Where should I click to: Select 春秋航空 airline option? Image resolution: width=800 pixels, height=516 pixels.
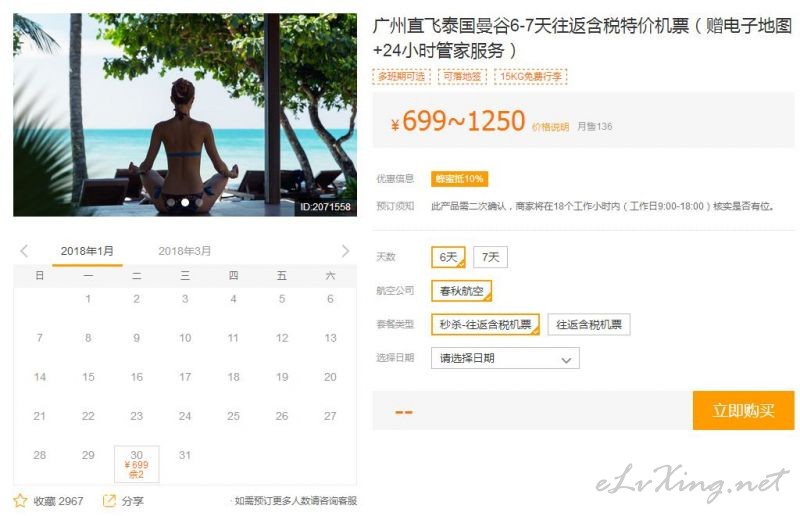click(x=461, y=291)
